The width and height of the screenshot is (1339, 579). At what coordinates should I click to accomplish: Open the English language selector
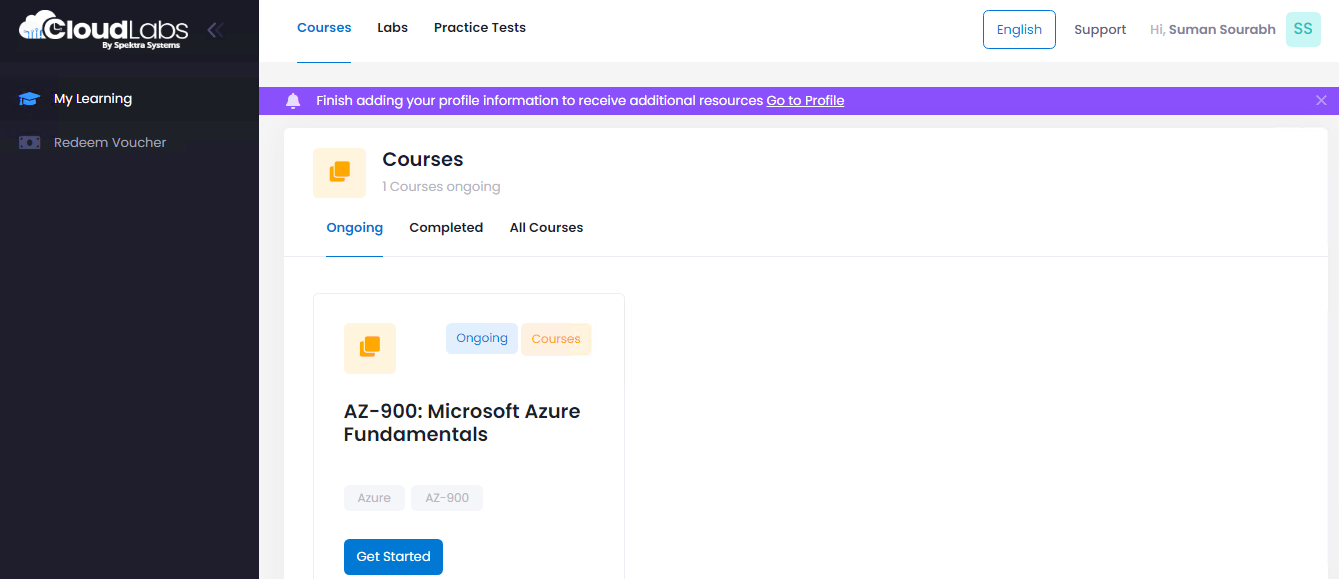pos(1019,30)
